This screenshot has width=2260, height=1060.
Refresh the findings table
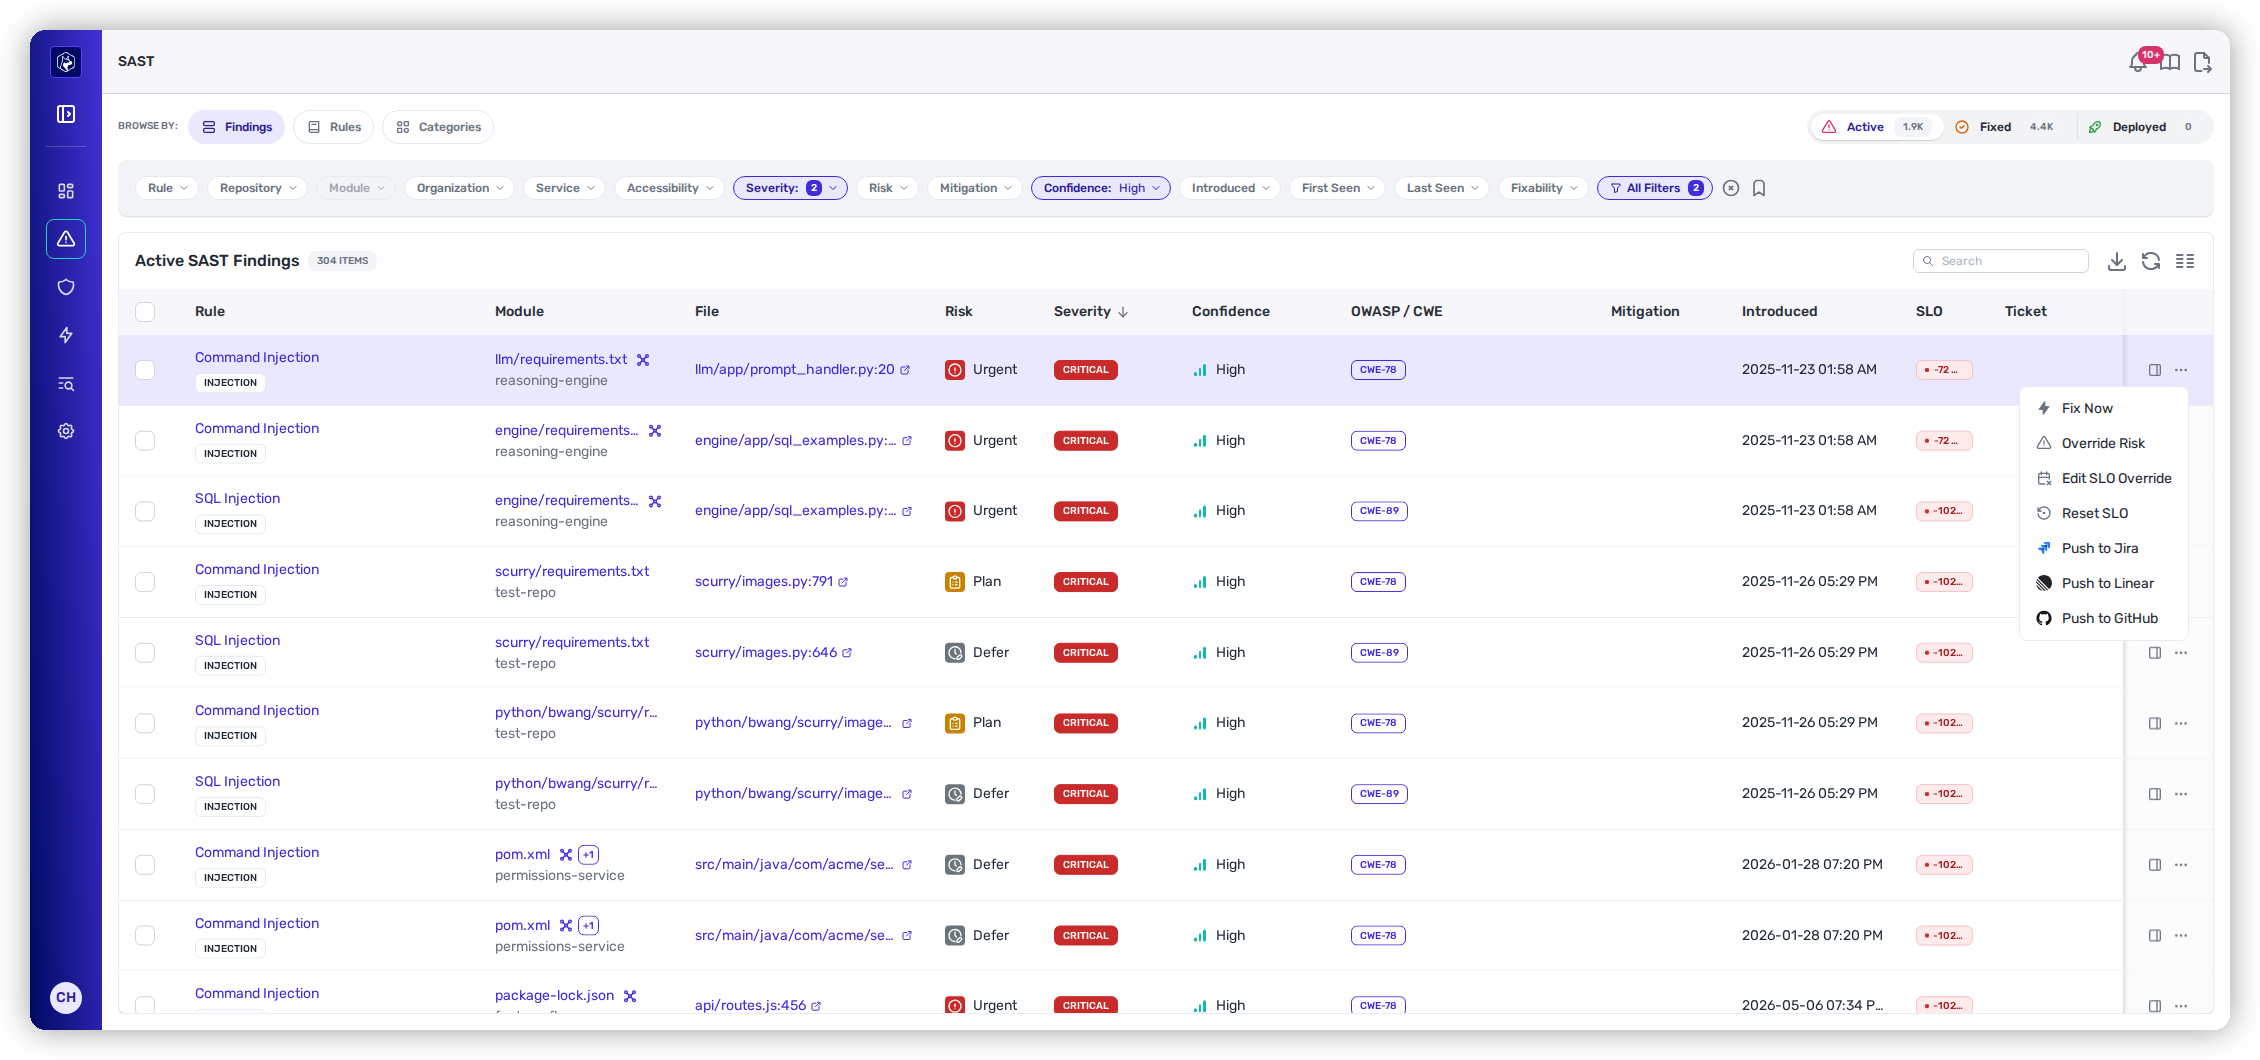coord(2151,261)
